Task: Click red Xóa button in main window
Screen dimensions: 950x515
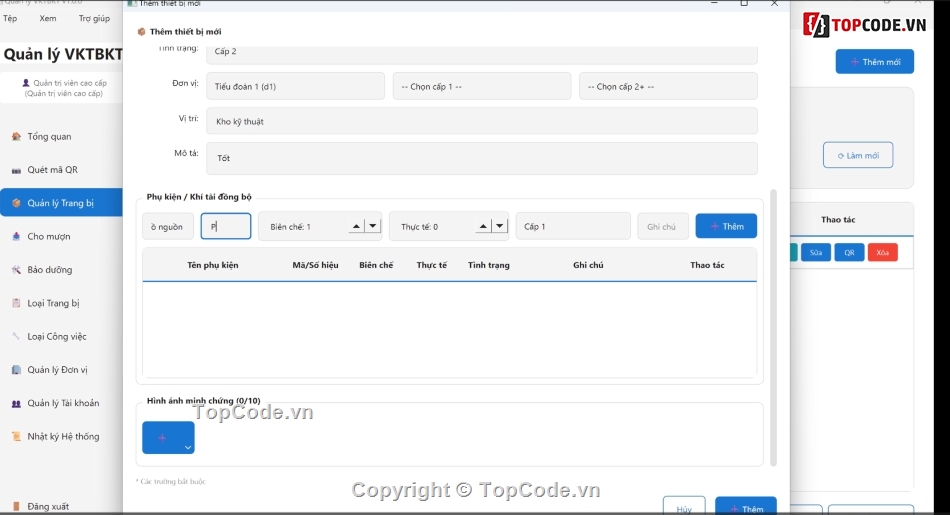Action: point(882,253)
